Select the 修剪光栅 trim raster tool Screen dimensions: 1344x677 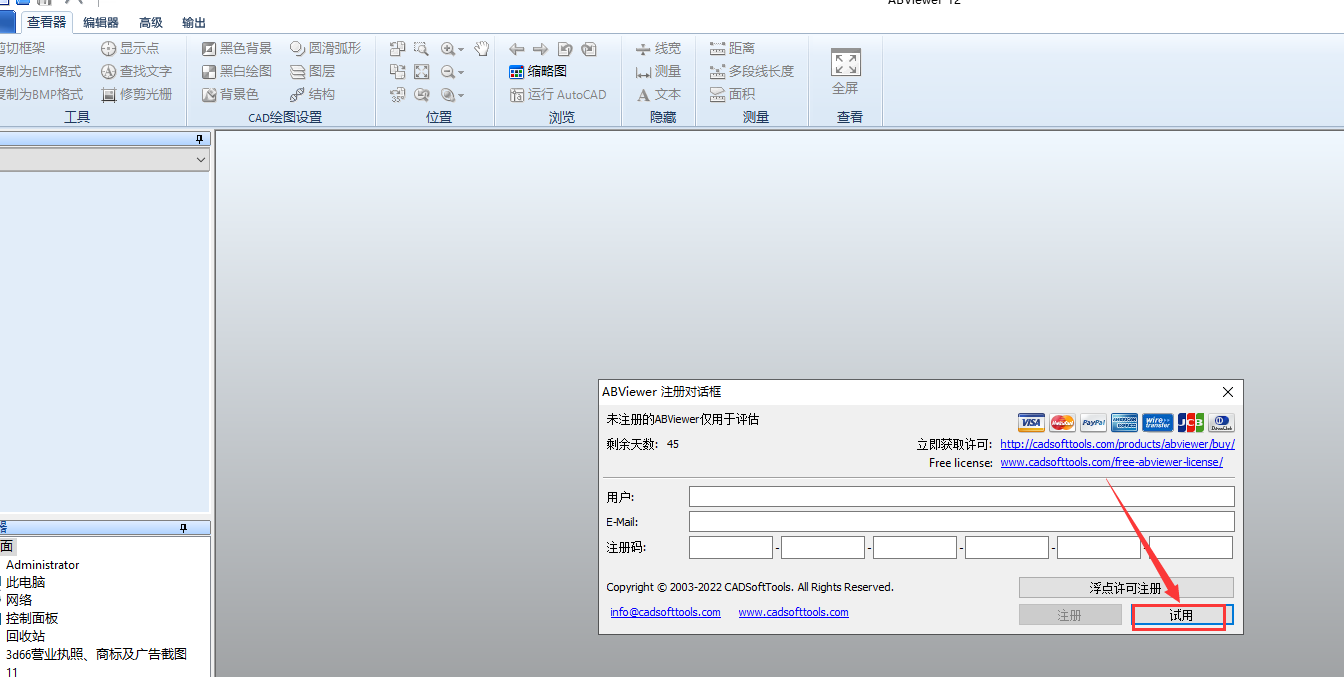137,94
